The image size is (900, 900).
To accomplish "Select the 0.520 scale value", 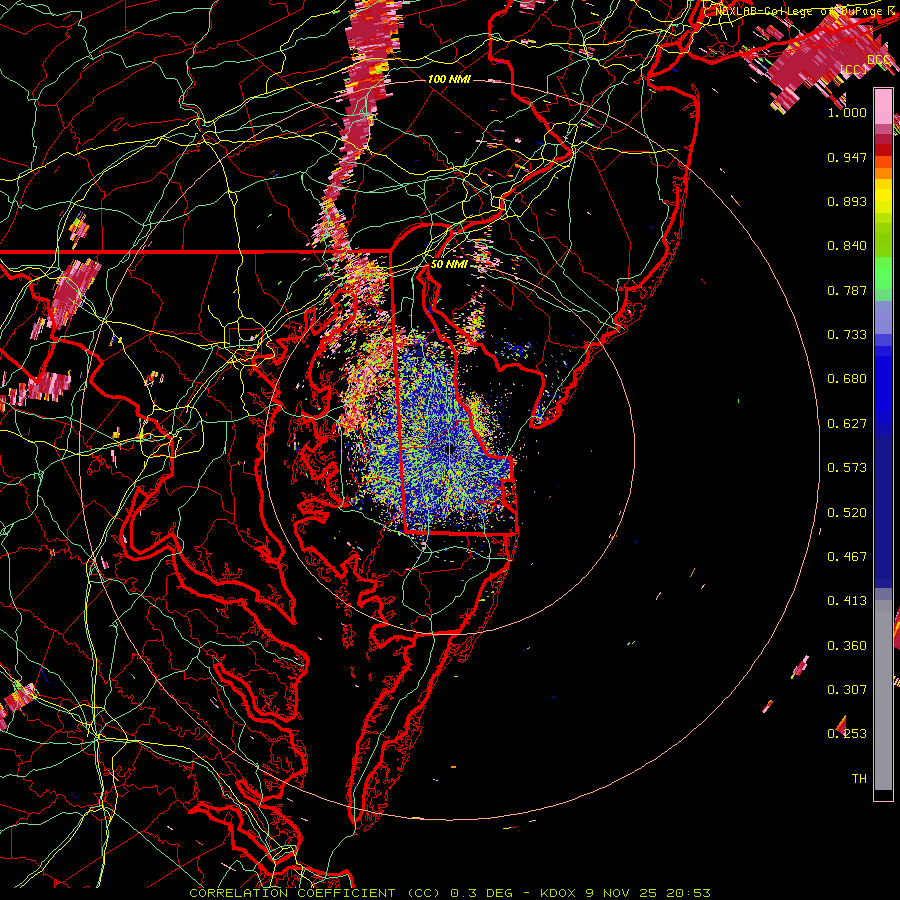I will (847, 513).
